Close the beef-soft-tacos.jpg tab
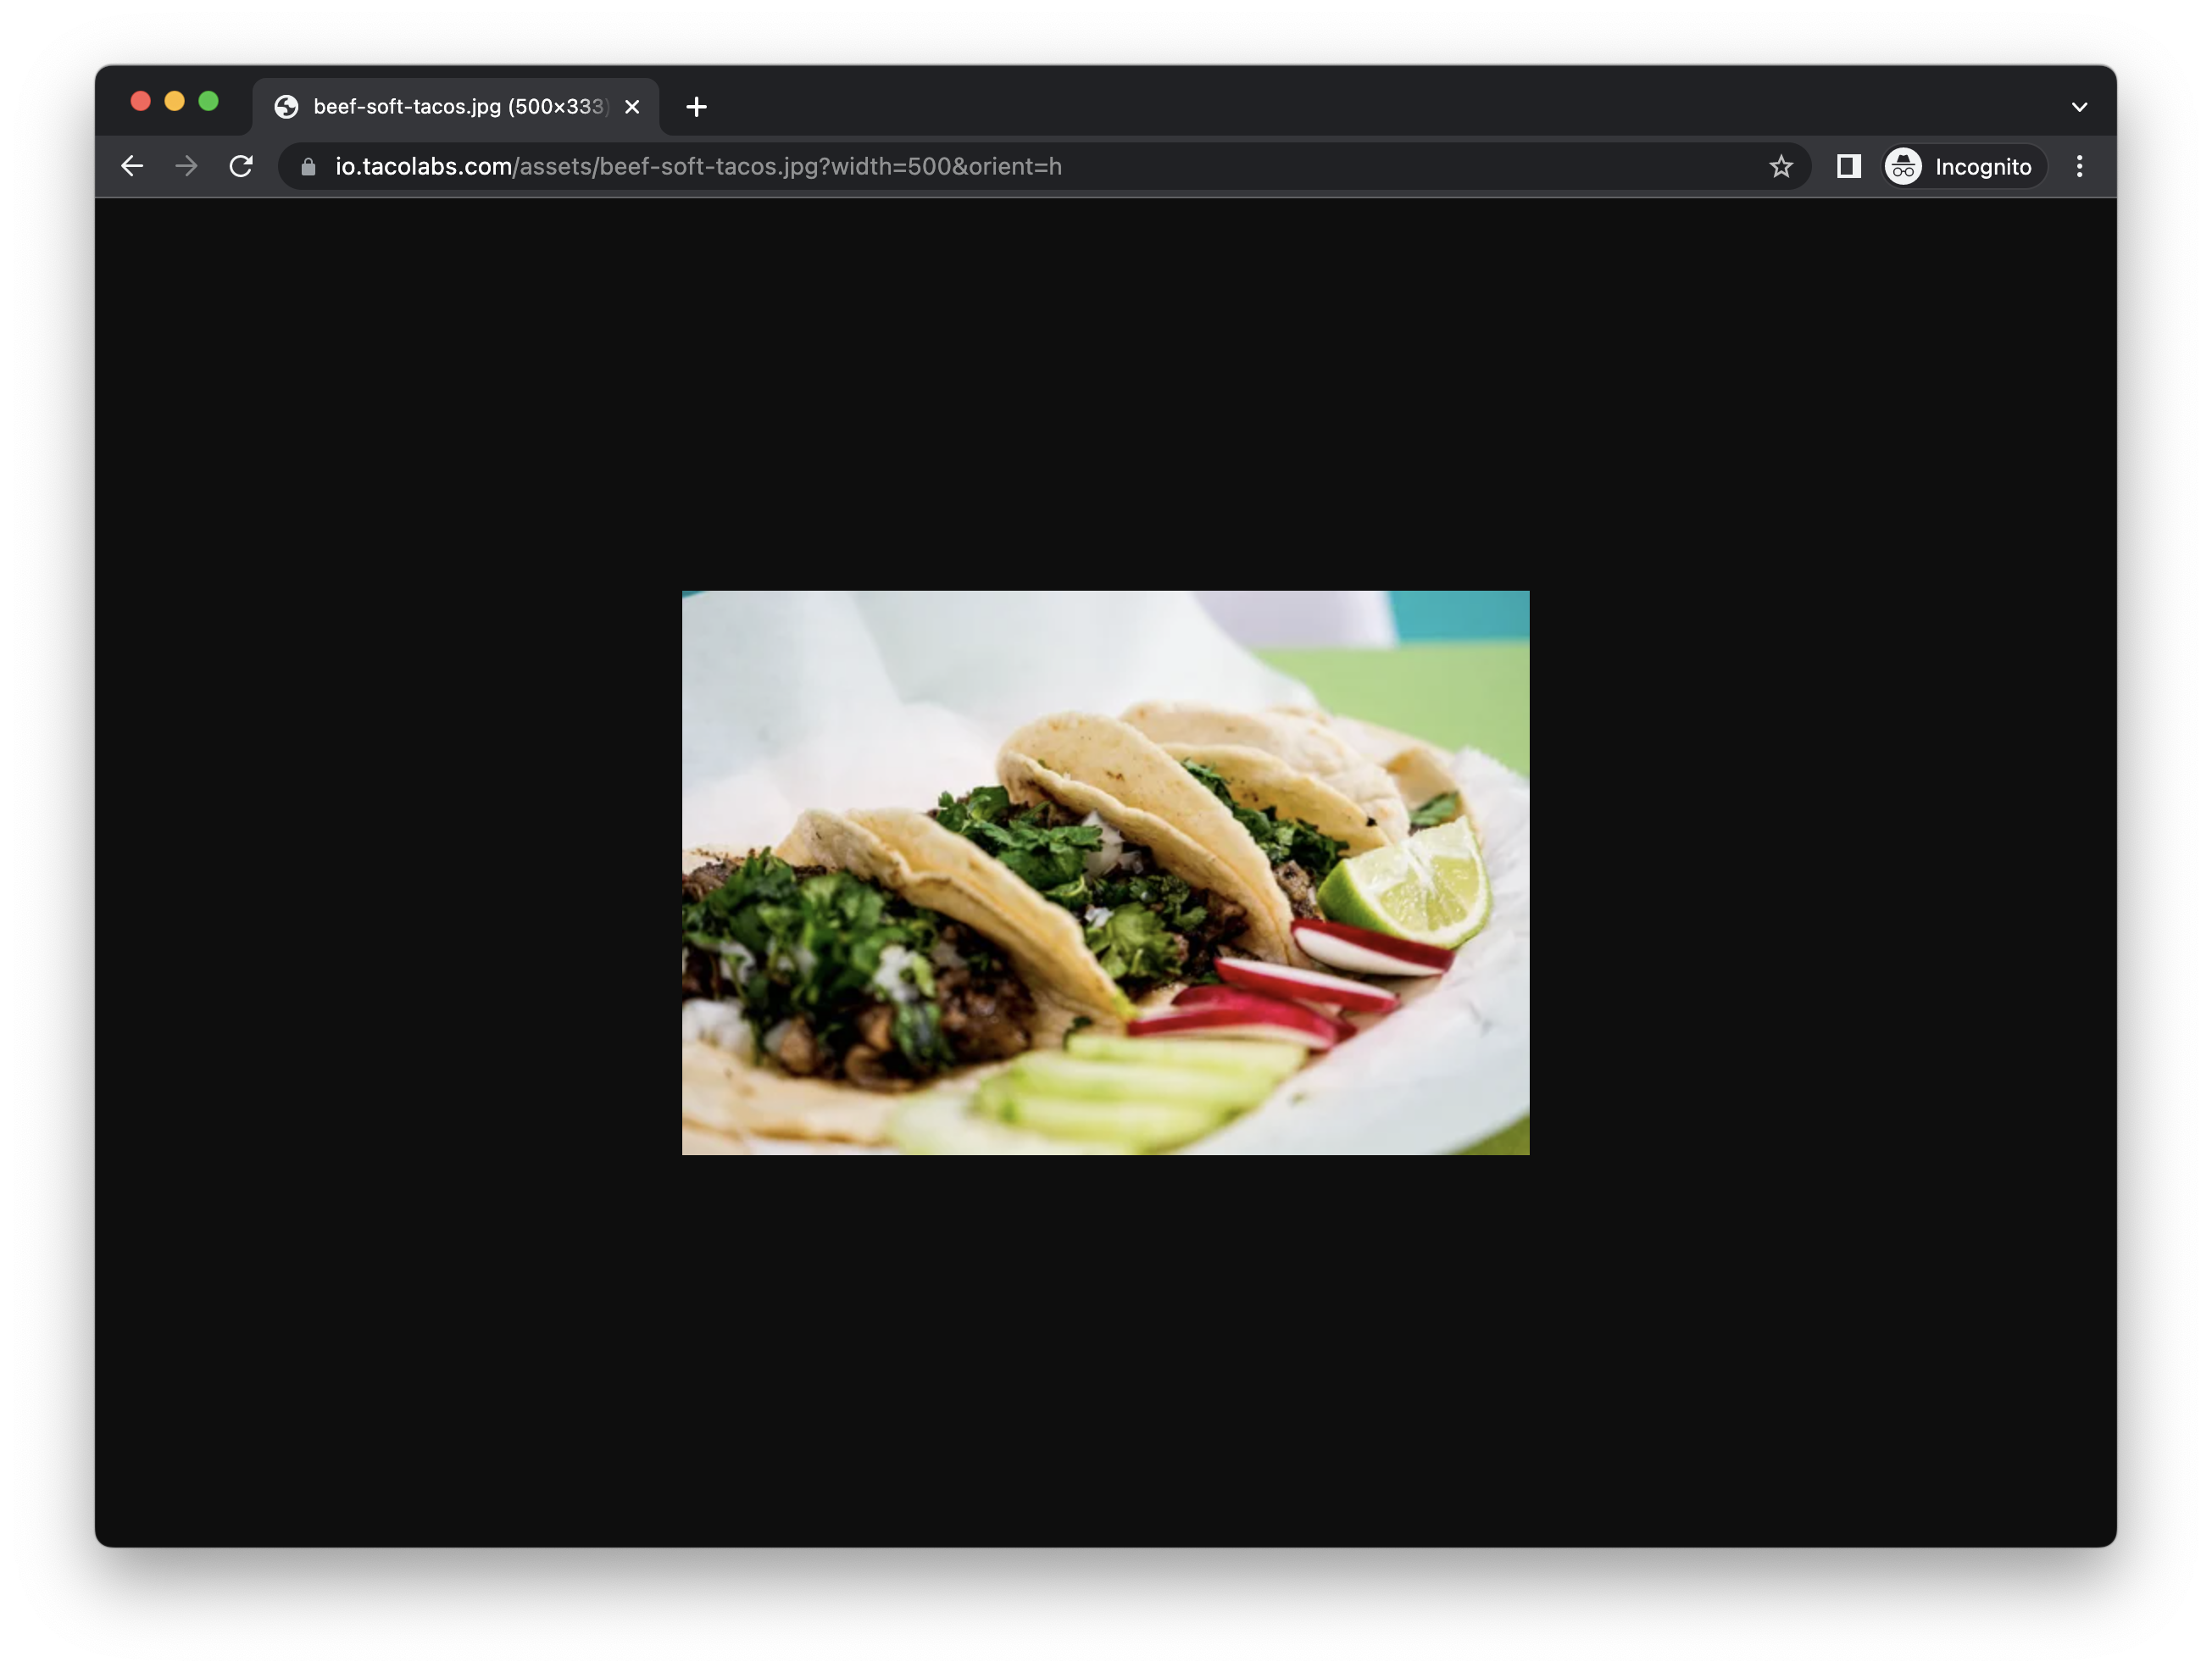The height and width of the screenshot is (1673, 2212). (x=631, y=106)
